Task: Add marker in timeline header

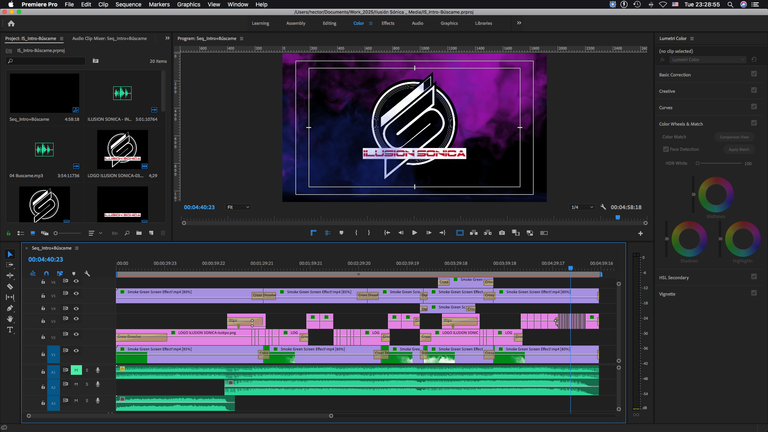Action: (73, 273)
